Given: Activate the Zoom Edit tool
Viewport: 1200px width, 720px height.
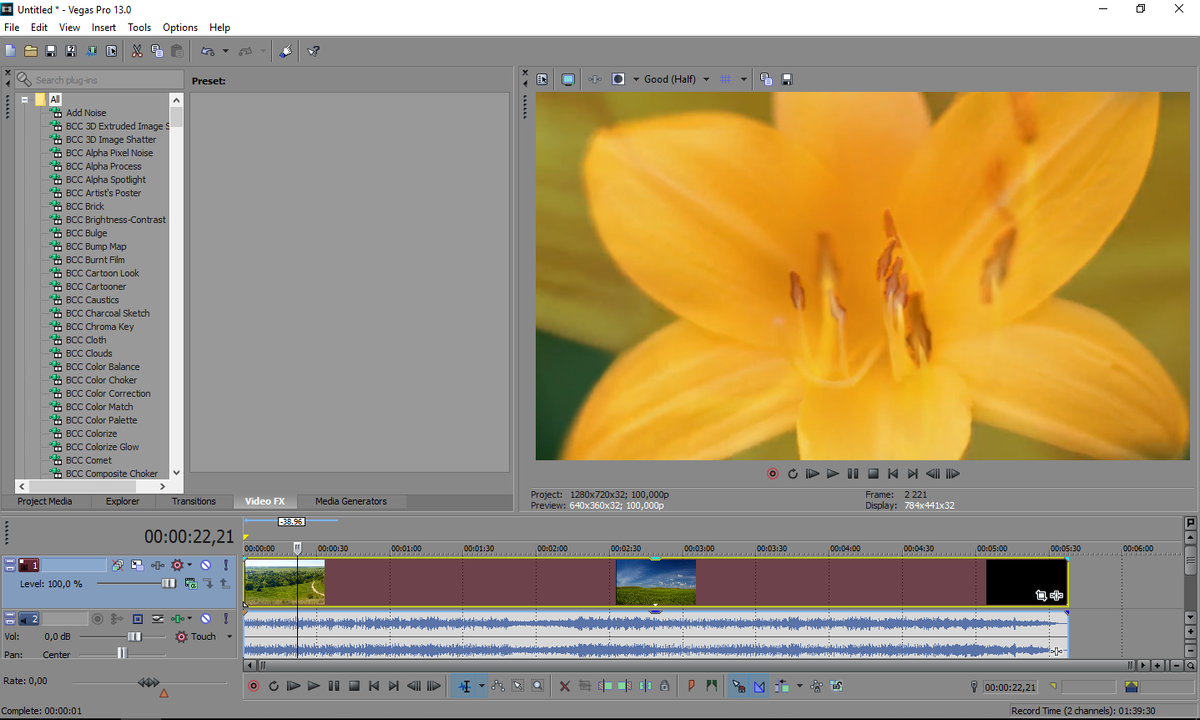Looking at the screenshot, I should point(538,686).
